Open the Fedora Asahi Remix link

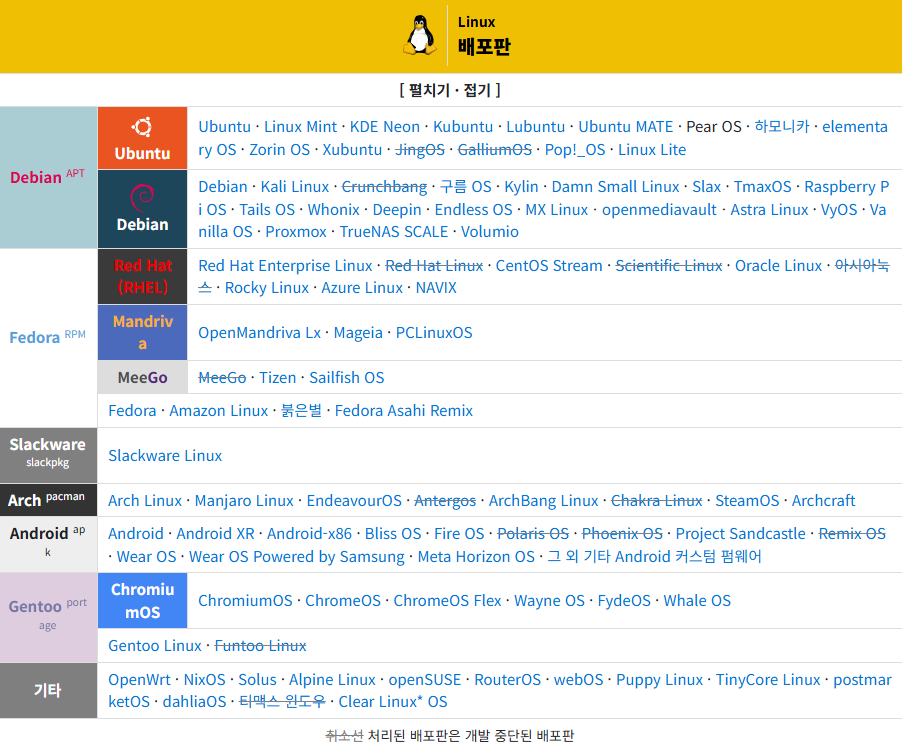[x=404, y=410]
